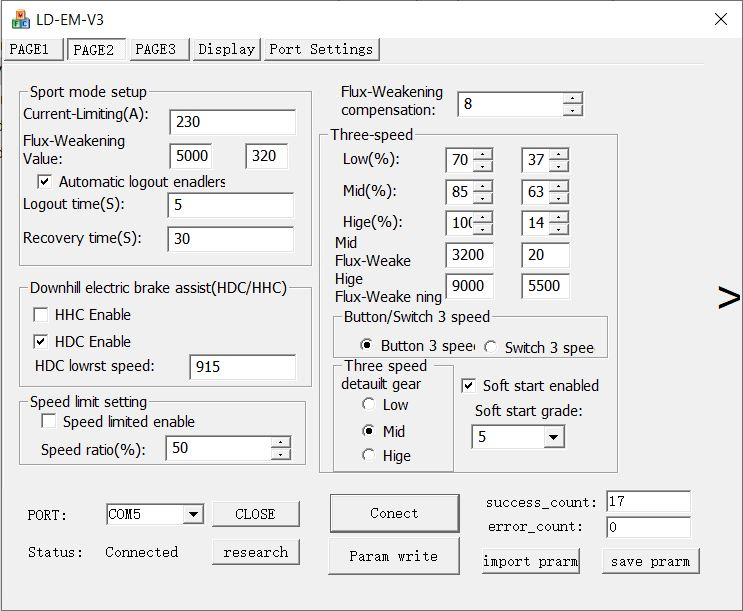Screen dimensions: 743x611
Task: Click the import prarm button
Action: point(530,561)
